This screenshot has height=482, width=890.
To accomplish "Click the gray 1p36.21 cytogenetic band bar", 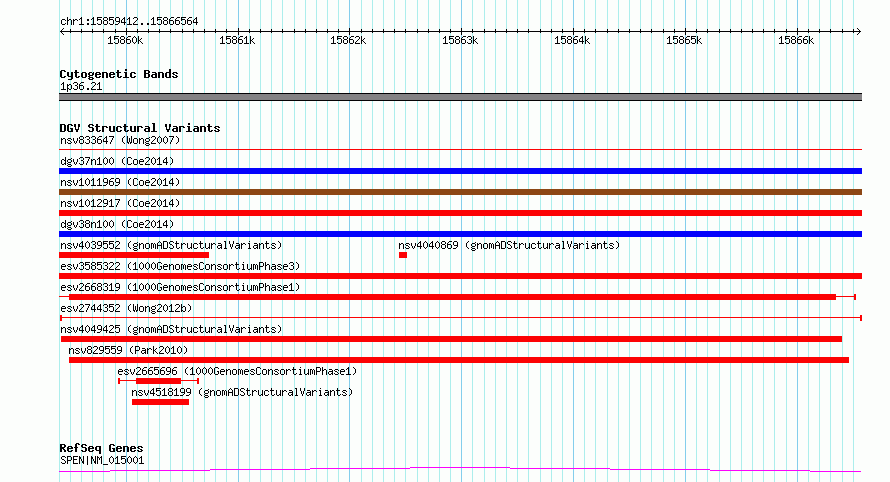I will click(x=460, y=97).
